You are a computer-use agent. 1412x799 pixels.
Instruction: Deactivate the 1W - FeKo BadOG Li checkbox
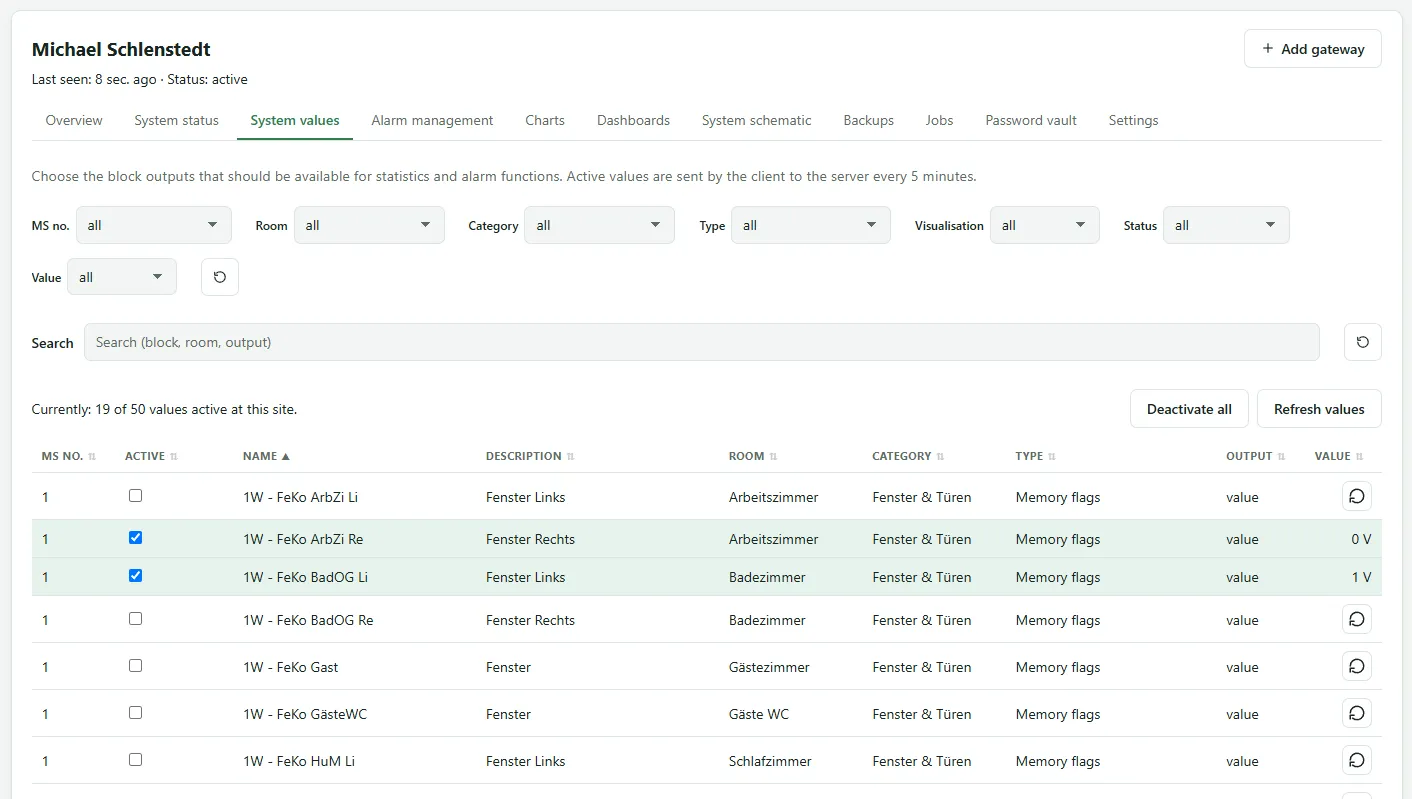point(136,575)
